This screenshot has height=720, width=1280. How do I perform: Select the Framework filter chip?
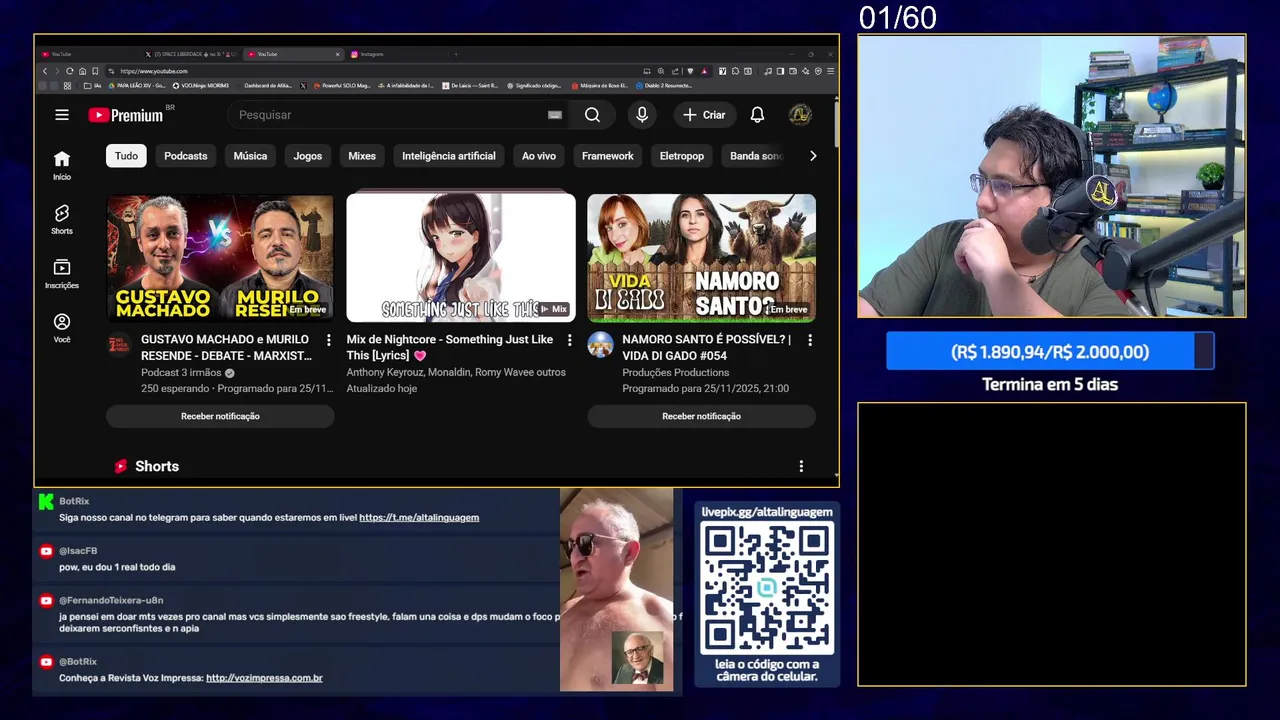click(608, 156)
